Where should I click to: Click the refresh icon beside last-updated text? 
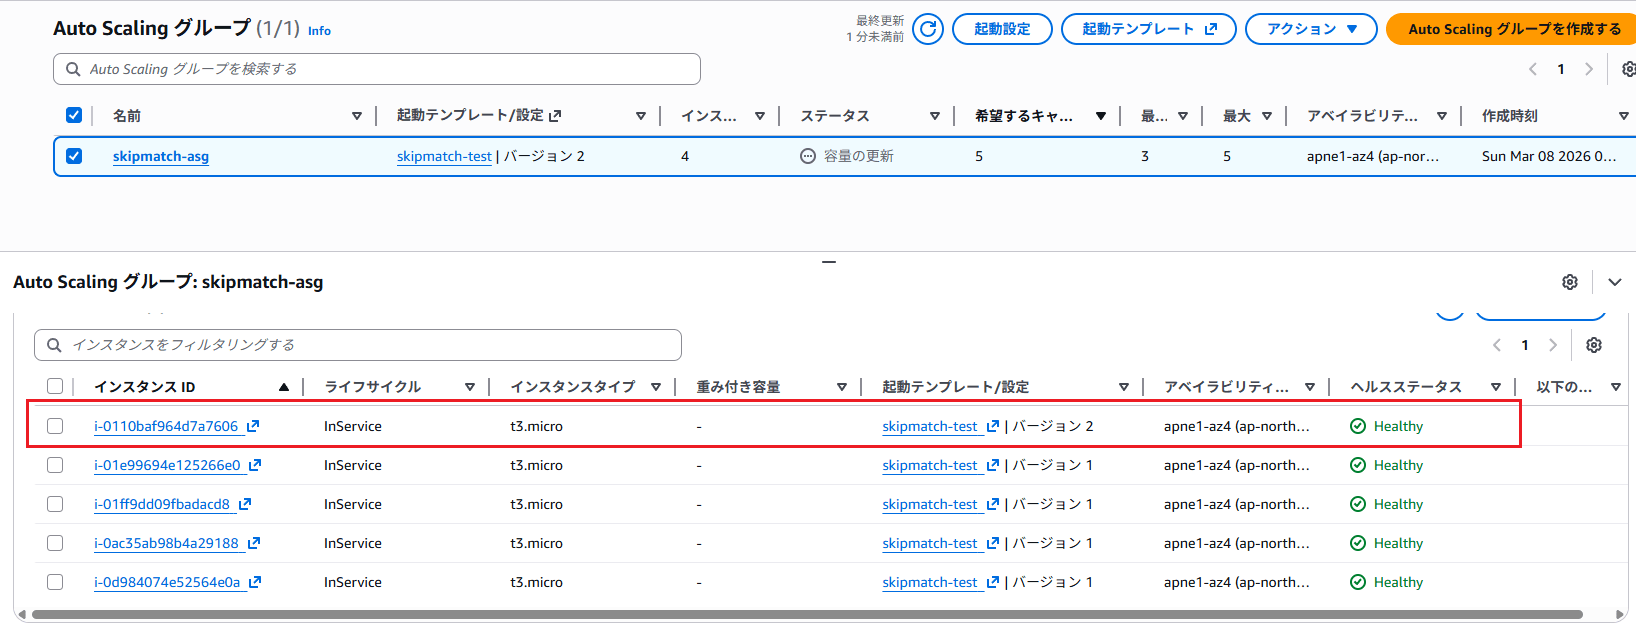point(927,29)
